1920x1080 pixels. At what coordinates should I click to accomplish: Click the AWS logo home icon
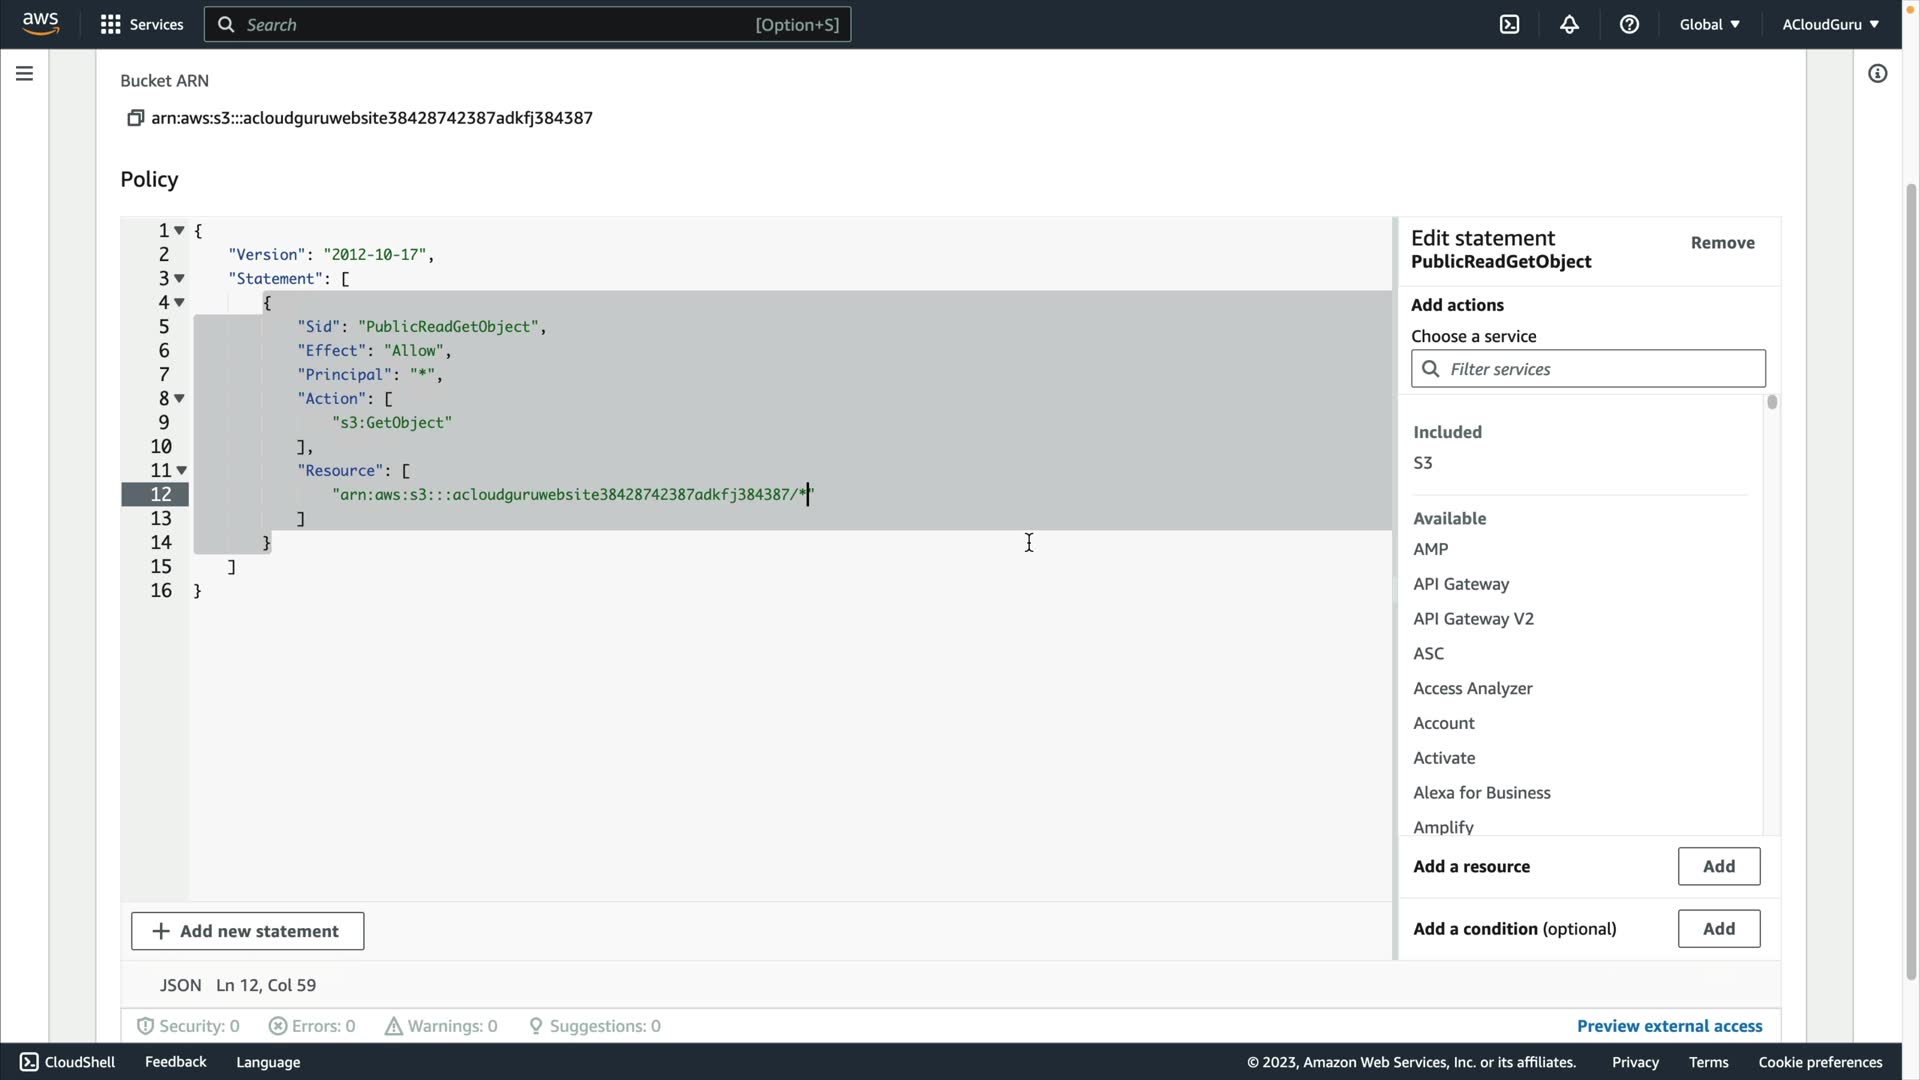[x=40, y=23]
